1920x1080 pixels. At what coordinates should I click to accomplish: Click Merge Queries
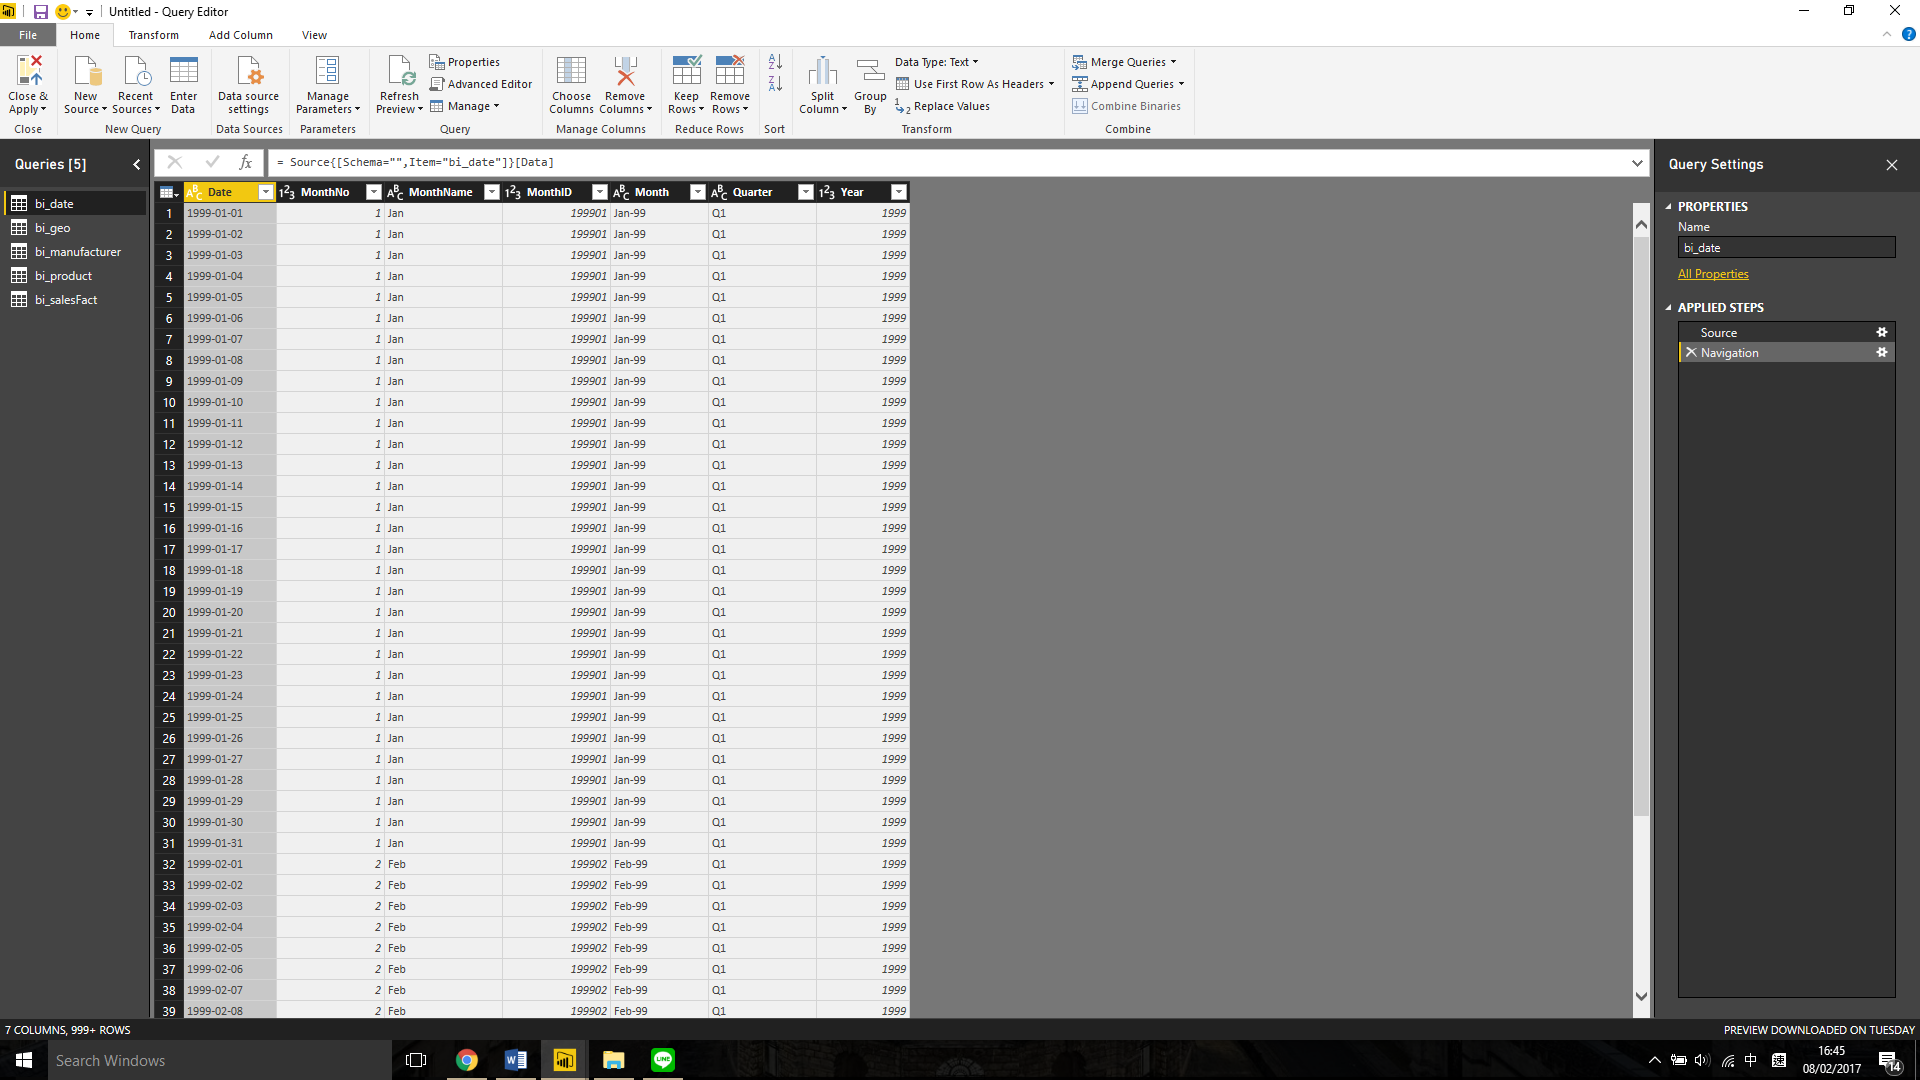point(1124,62)
